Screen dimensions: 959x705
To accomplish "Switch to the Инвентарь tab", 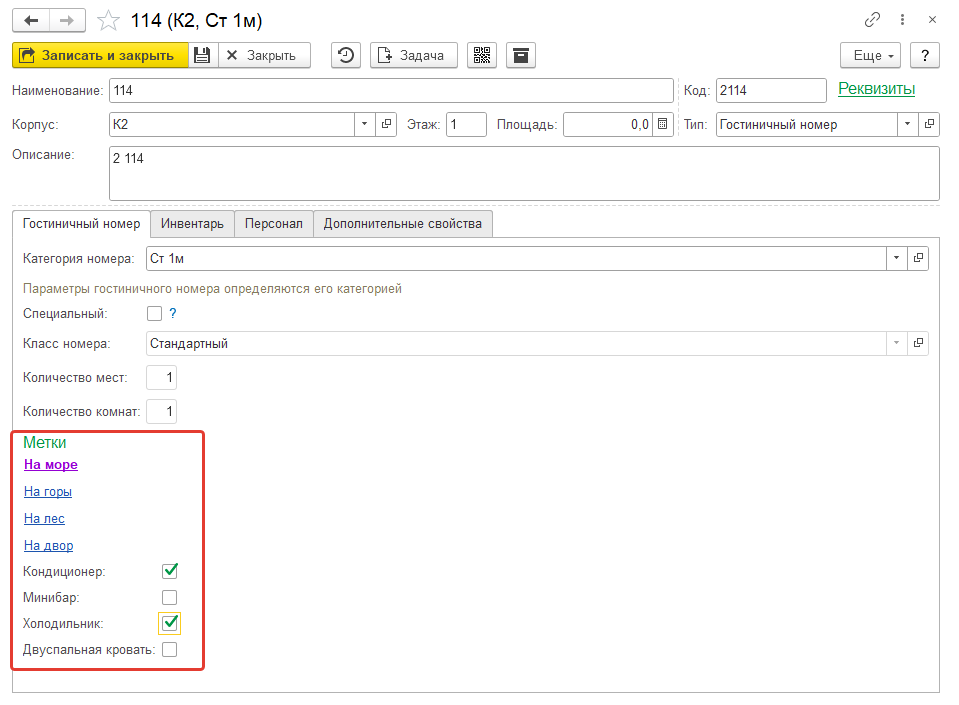I will (192, 224).
